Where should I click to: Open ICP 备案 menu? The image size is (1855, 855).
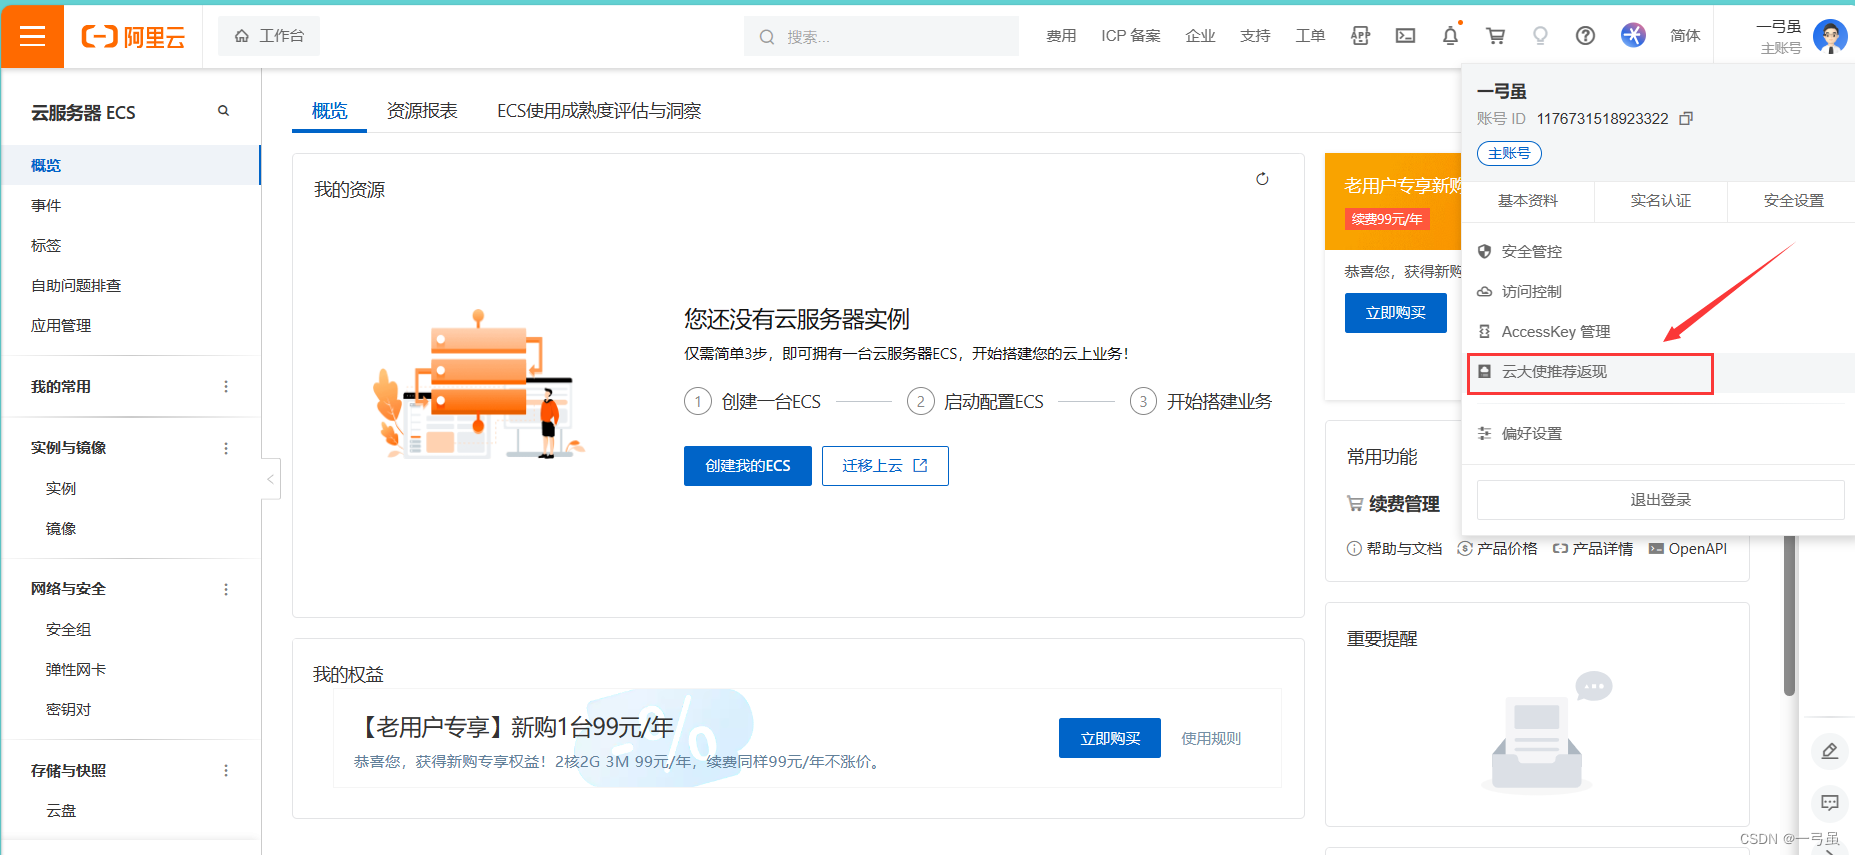[x=1131, y=36]
